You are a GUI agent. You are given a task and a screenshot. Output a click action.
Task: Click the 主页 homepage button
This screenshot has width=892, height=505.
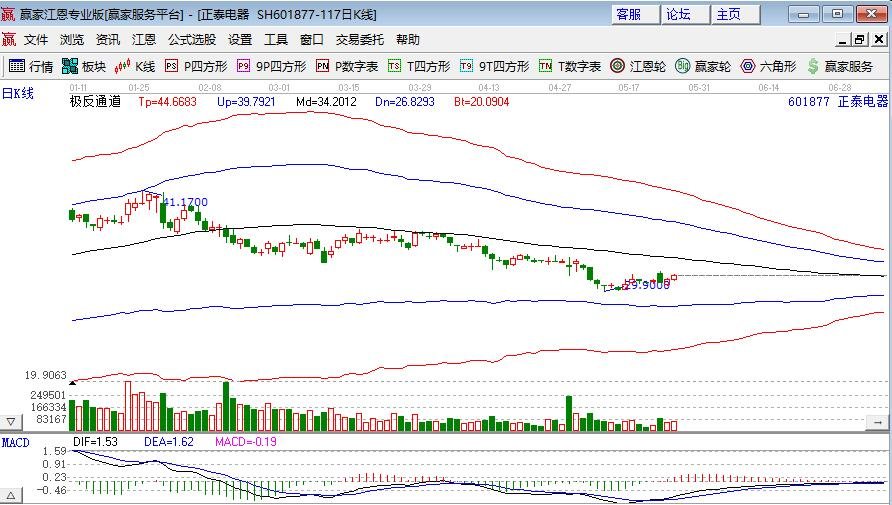click(x=736, y=15)
